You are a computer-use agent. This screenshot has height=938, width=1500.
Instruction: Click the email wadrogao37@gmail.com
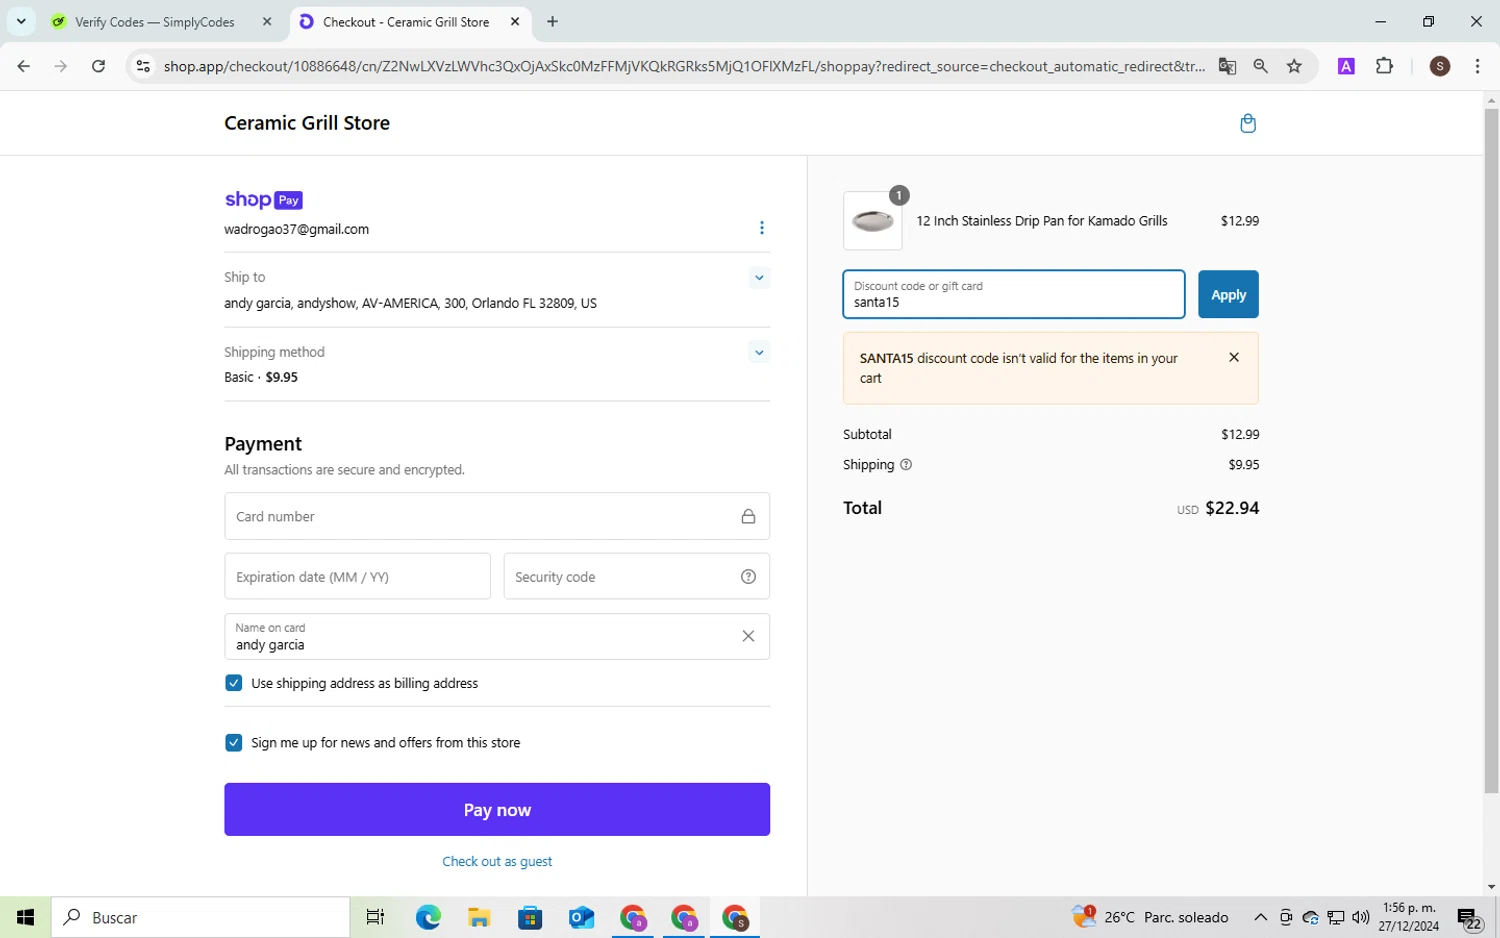[x=296, y=229]
